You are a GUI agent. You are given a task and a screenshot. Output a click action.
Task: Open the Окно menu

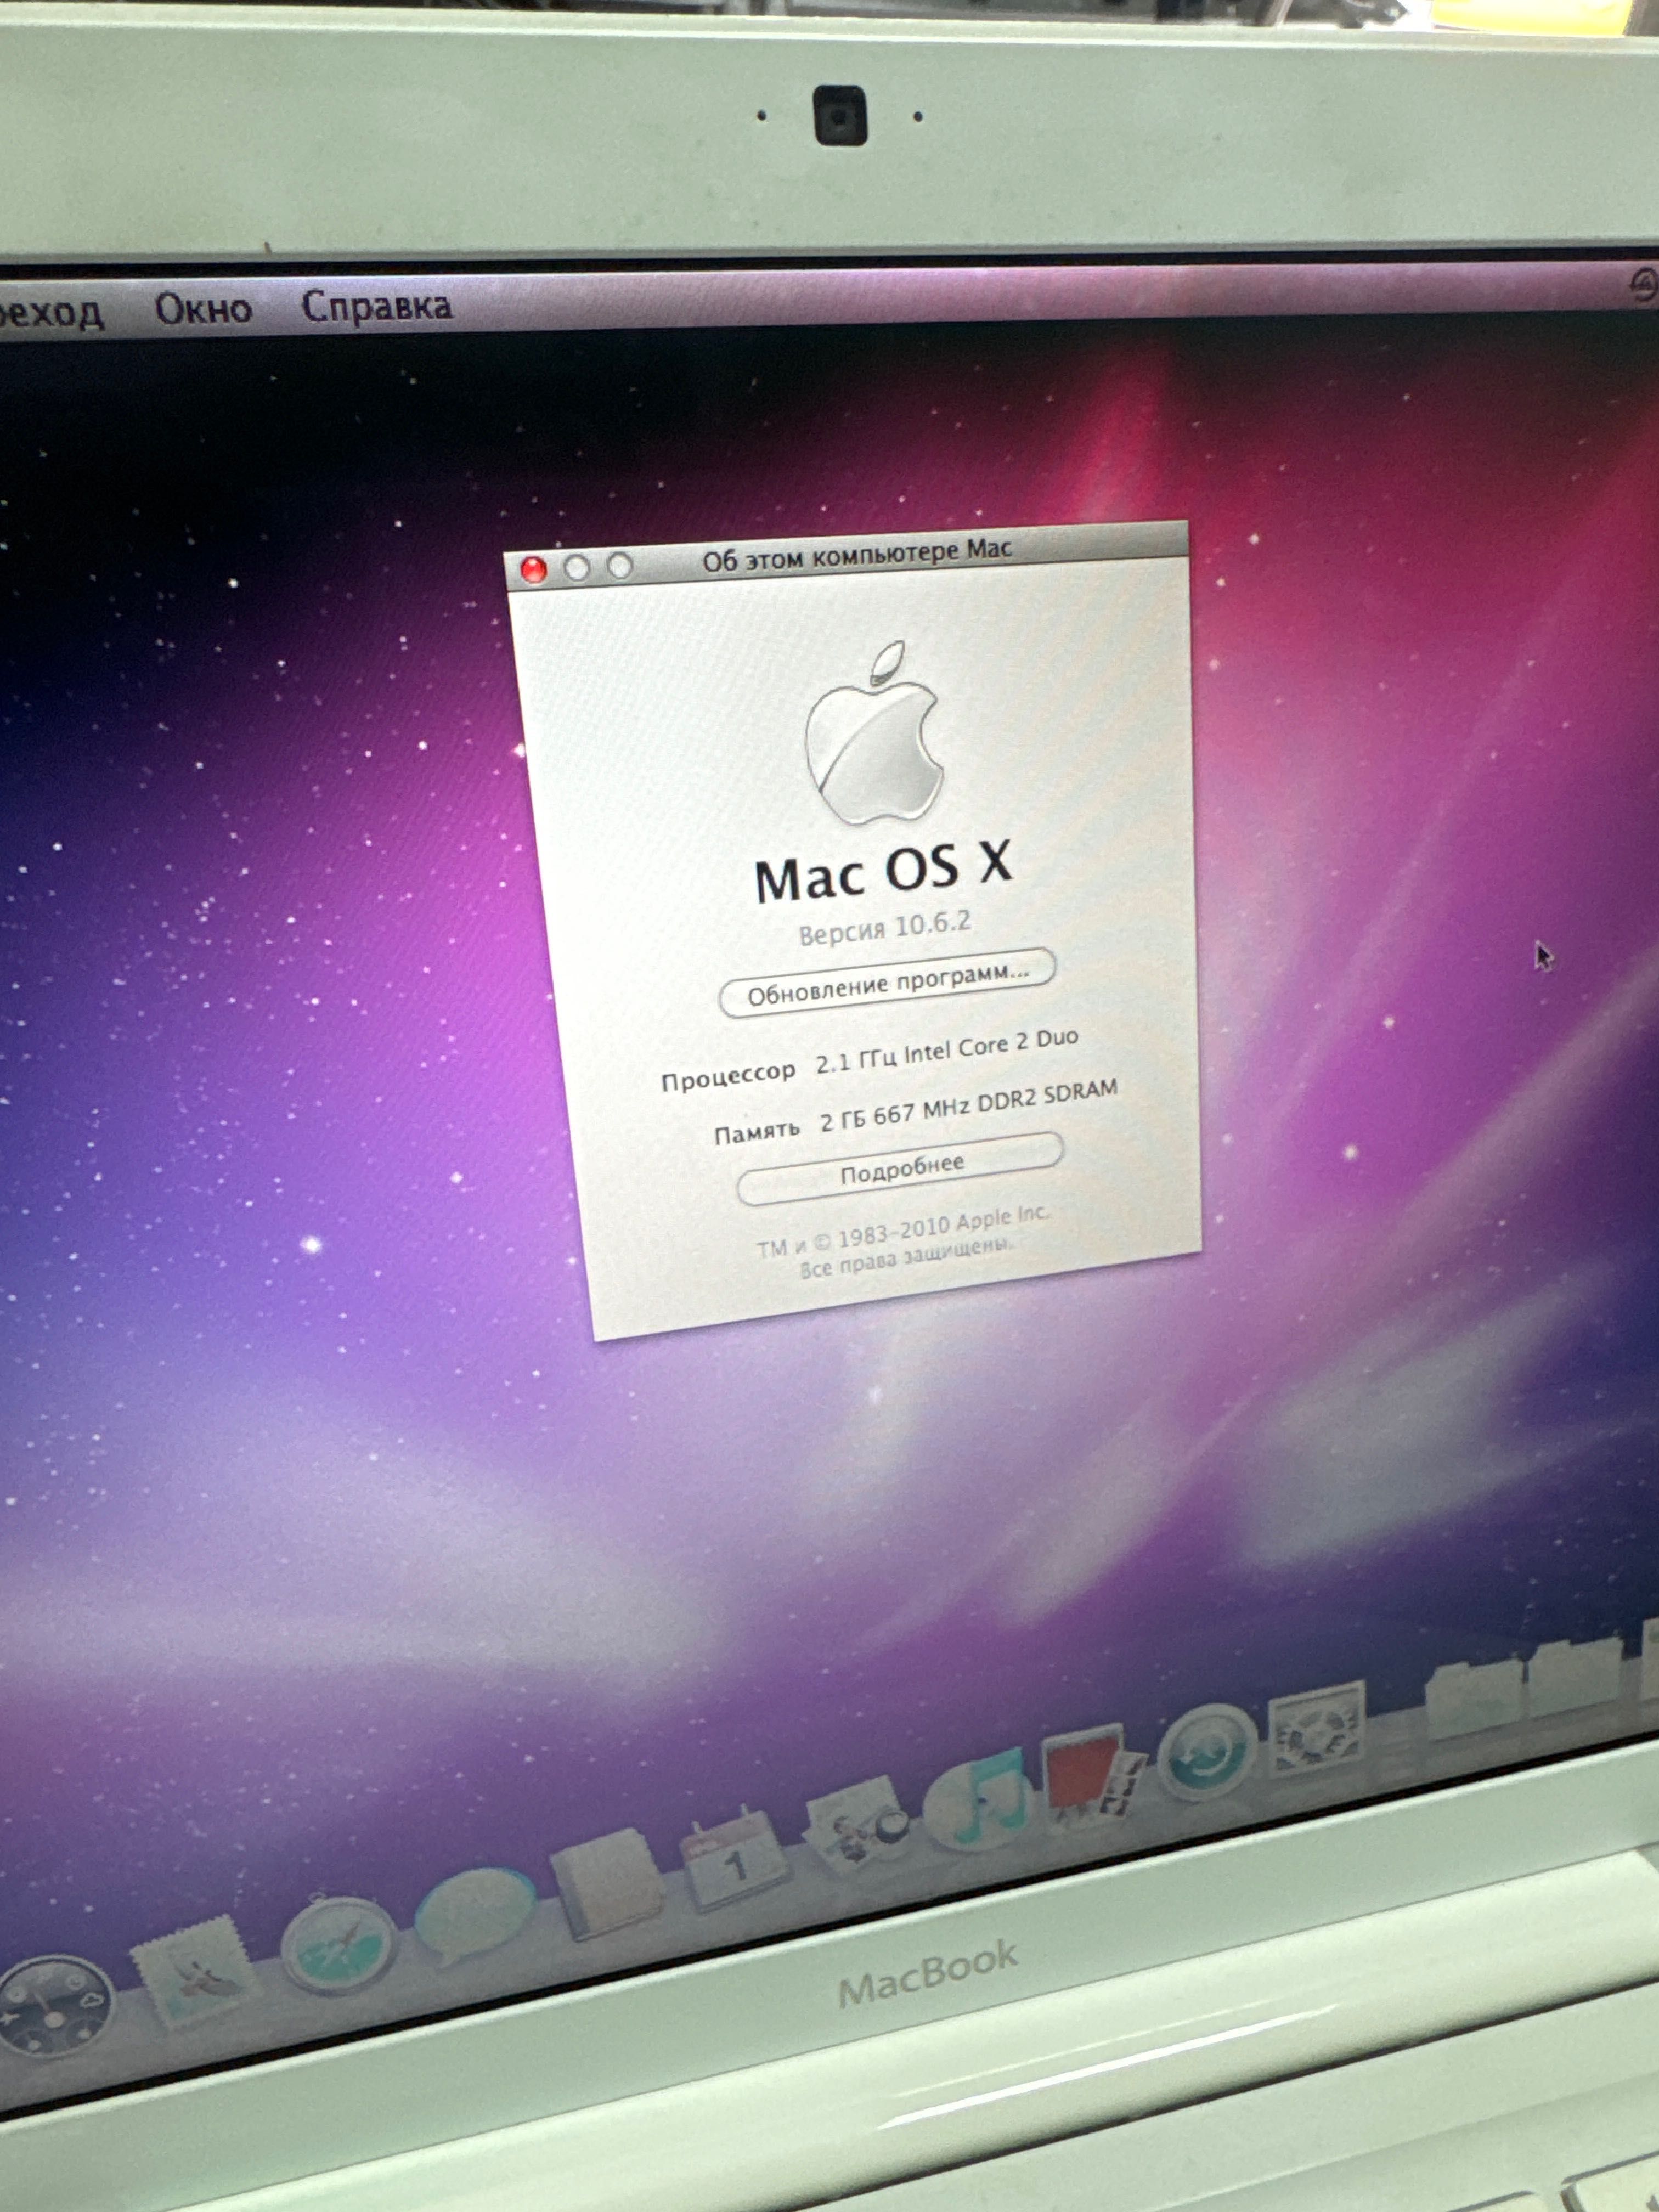tap(203, 309)
